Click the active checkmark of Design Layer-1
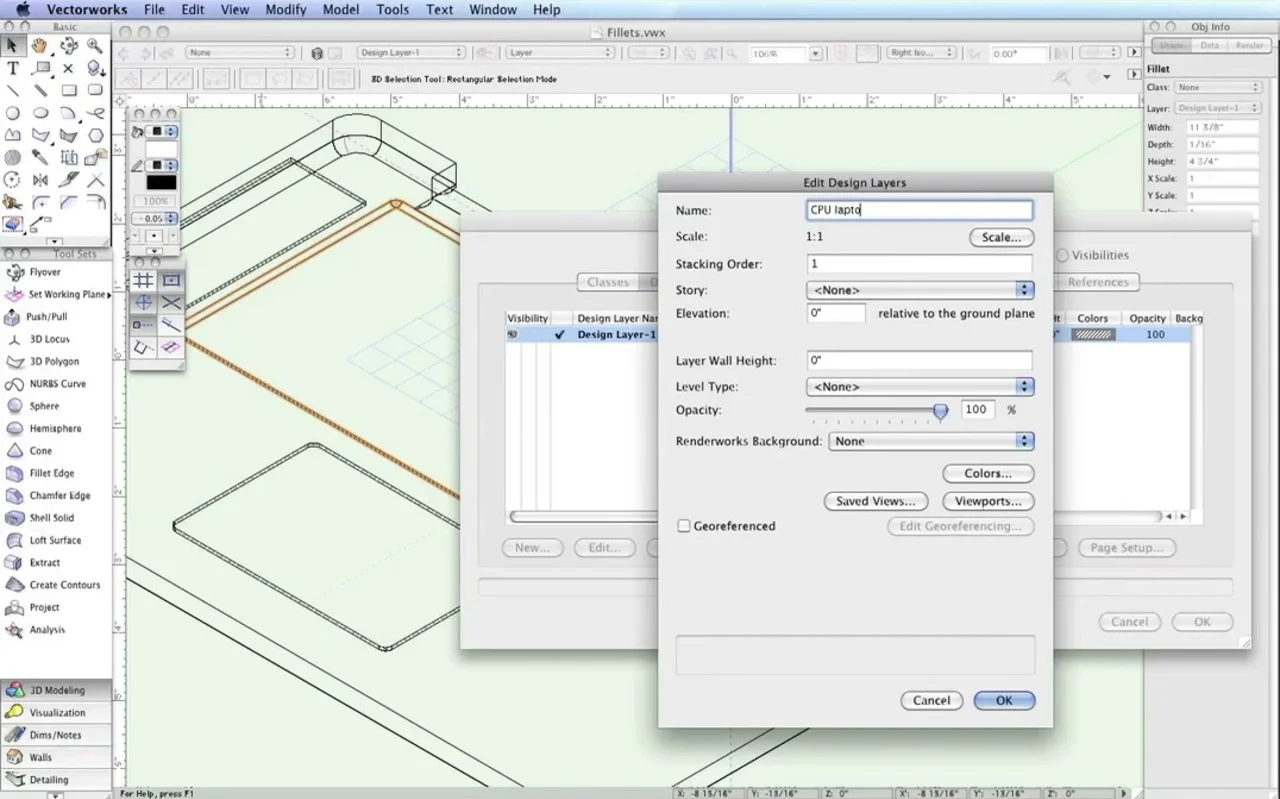This screenshot has width=1280, height=799. [x=560, y=335]
